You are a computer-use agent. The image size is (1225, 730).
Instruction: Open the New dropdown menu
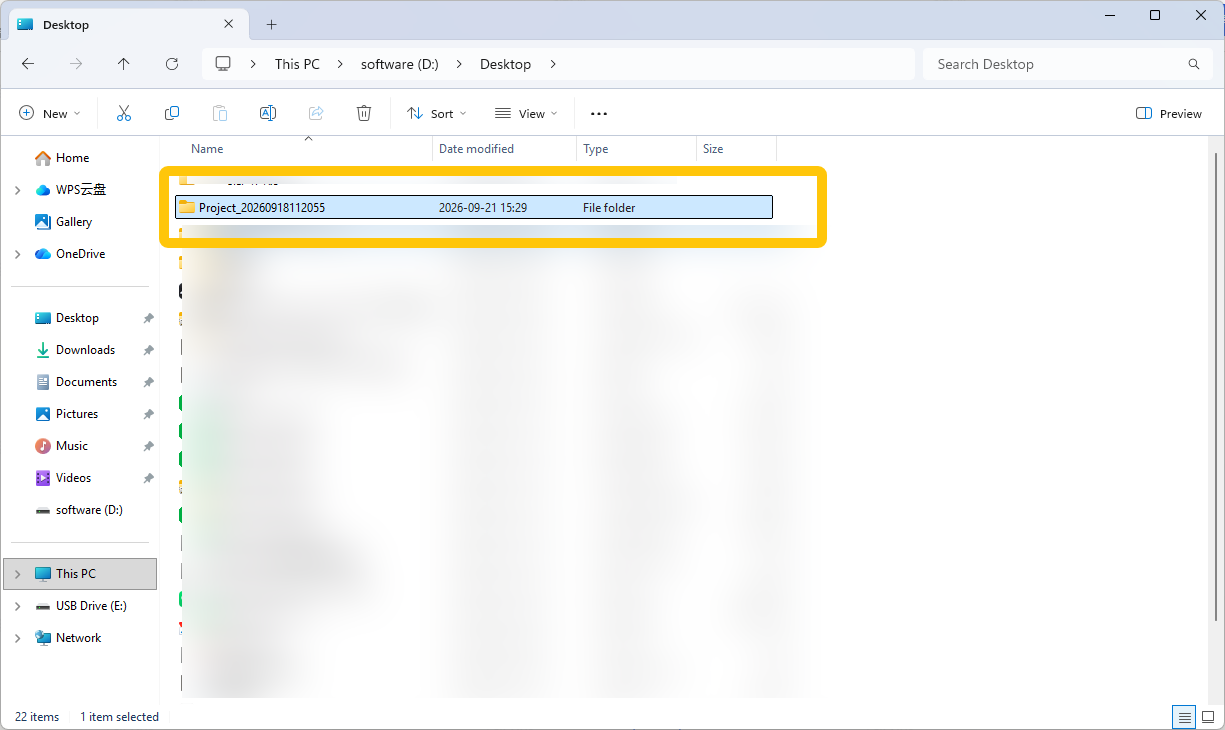point(50,114)
